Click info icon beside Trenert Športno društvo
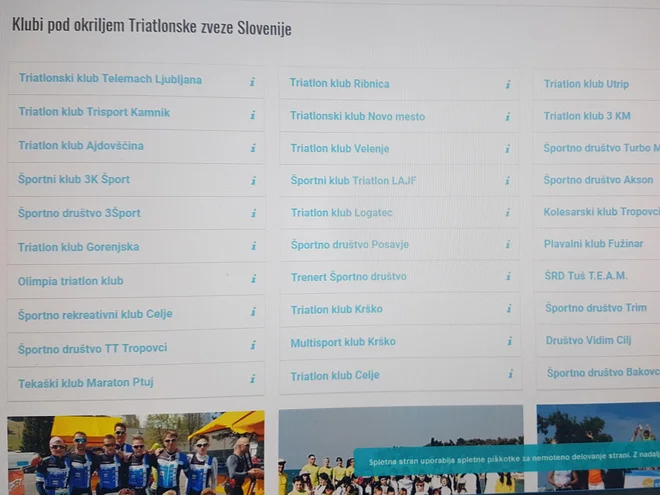The width and height of the screenshot is (660, 495). 508,276
